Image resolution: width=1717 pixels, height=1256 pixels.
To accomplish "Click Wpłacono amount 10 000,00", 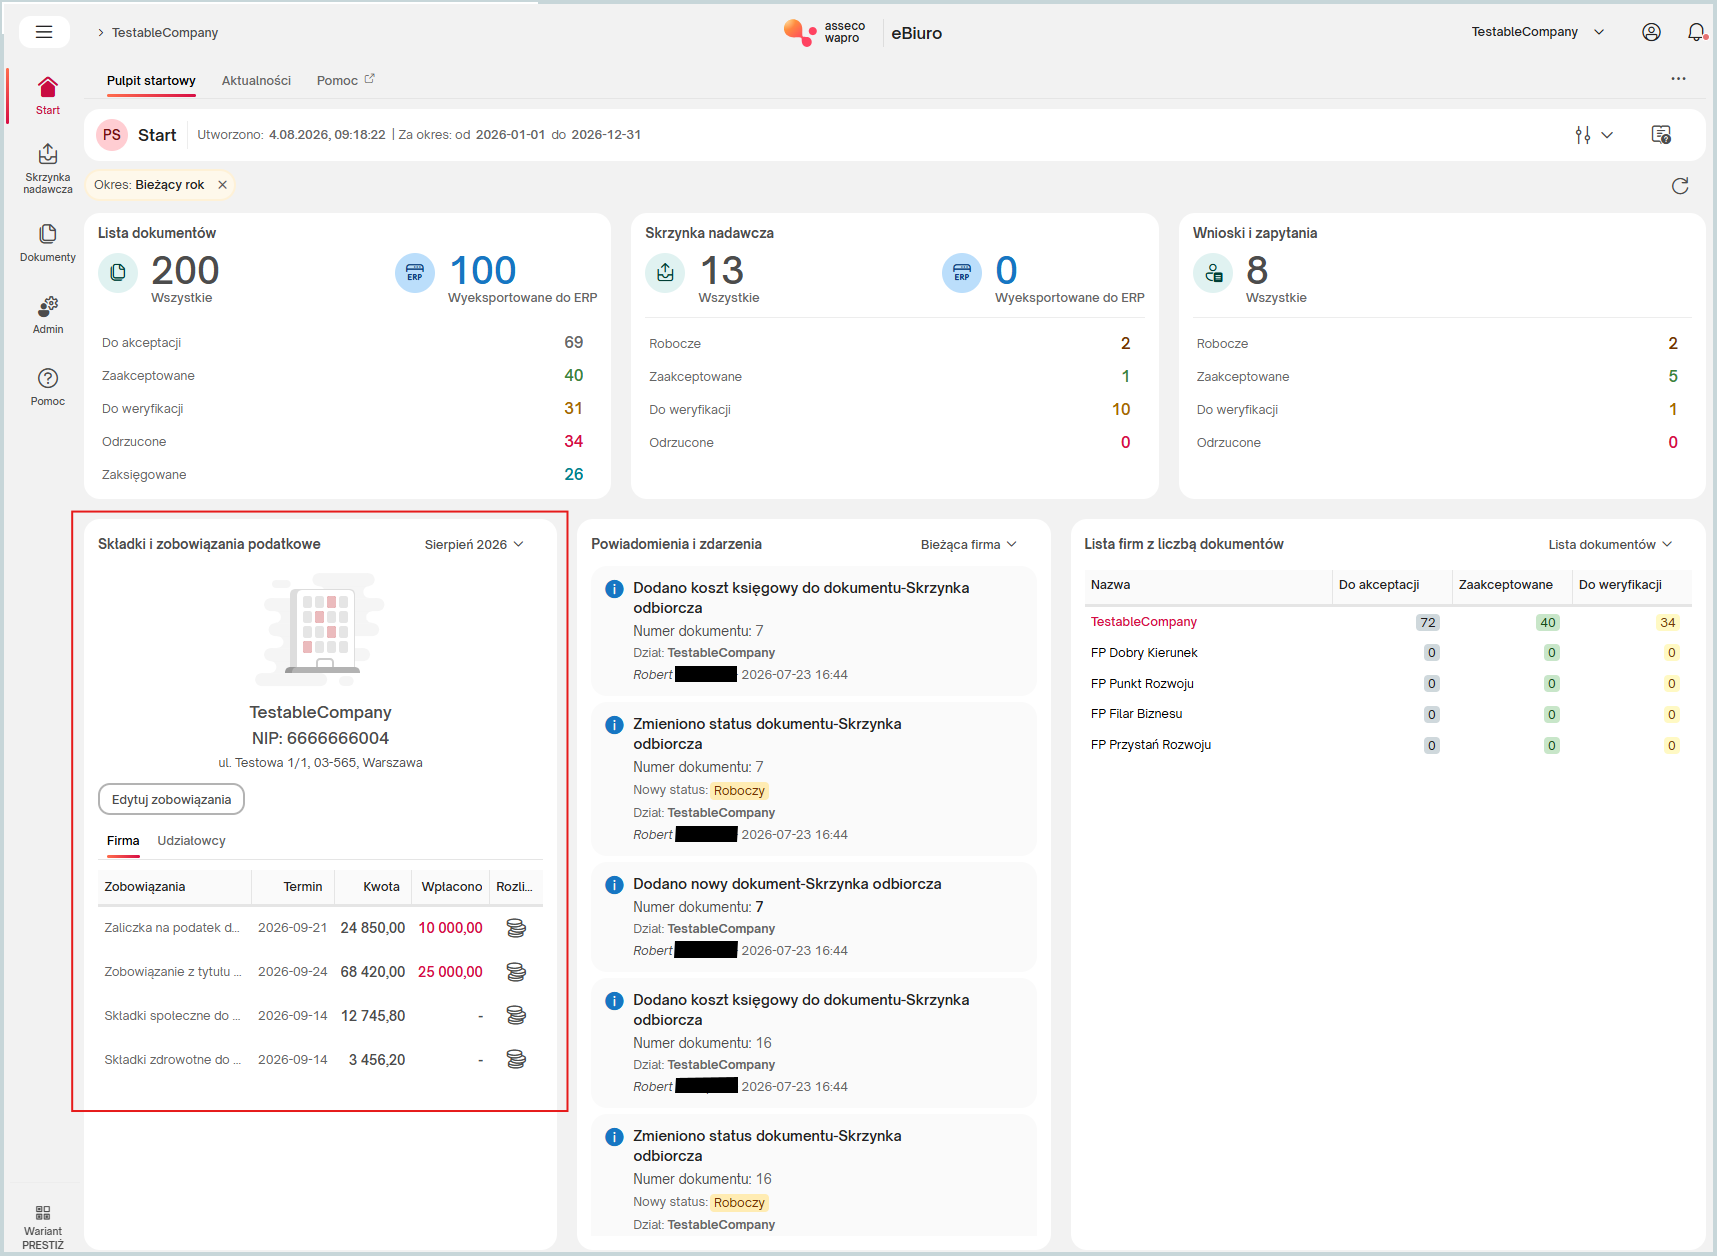I will [450, 928].
